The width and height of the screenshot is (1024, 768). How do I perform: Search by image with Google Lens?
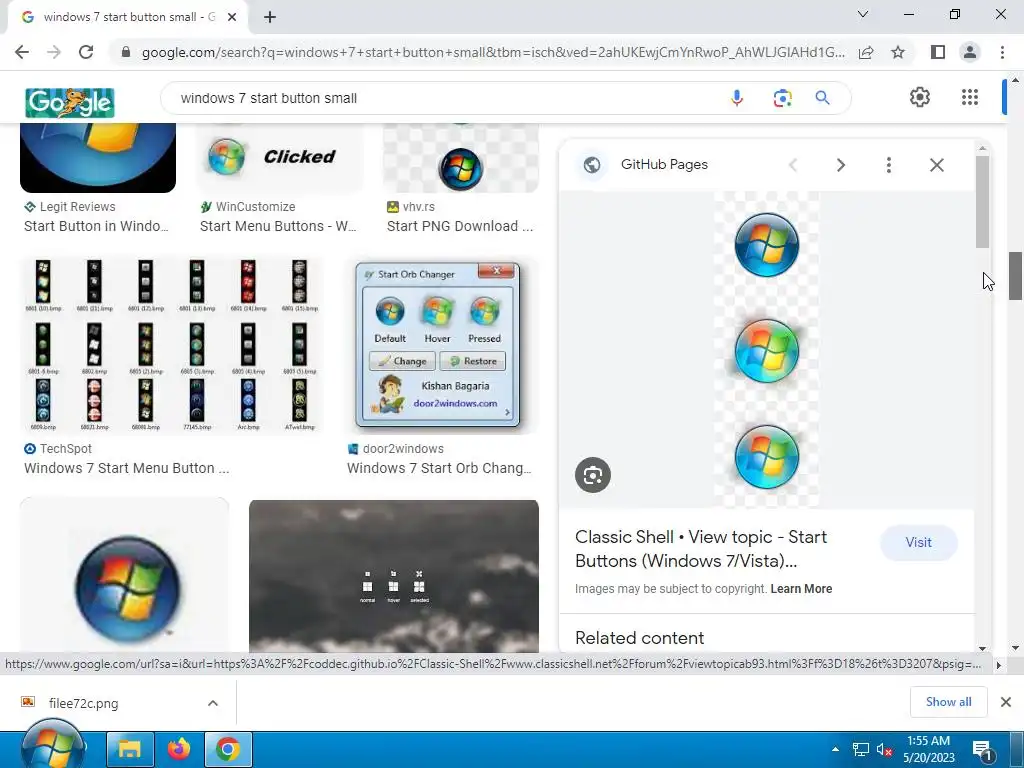coord(782,98)
